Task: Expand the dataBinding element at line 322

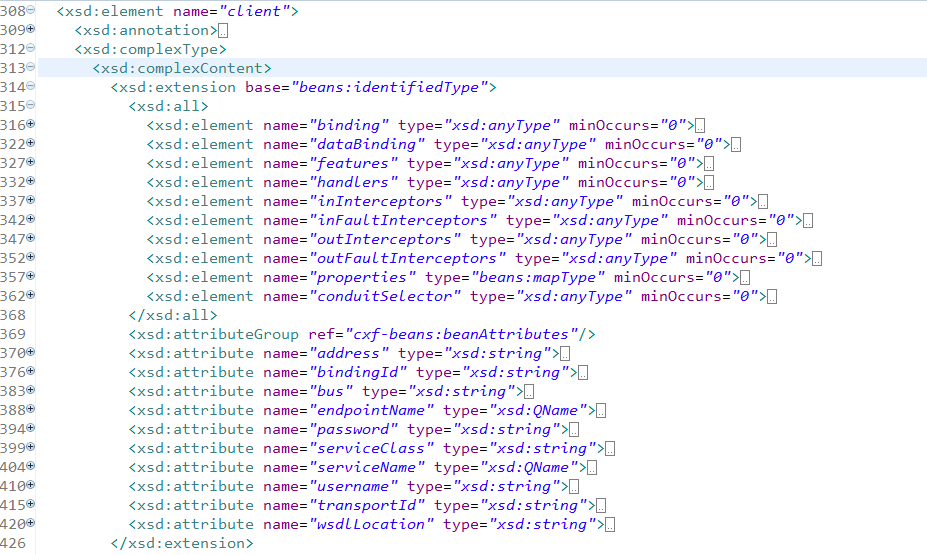Action: 30,142
